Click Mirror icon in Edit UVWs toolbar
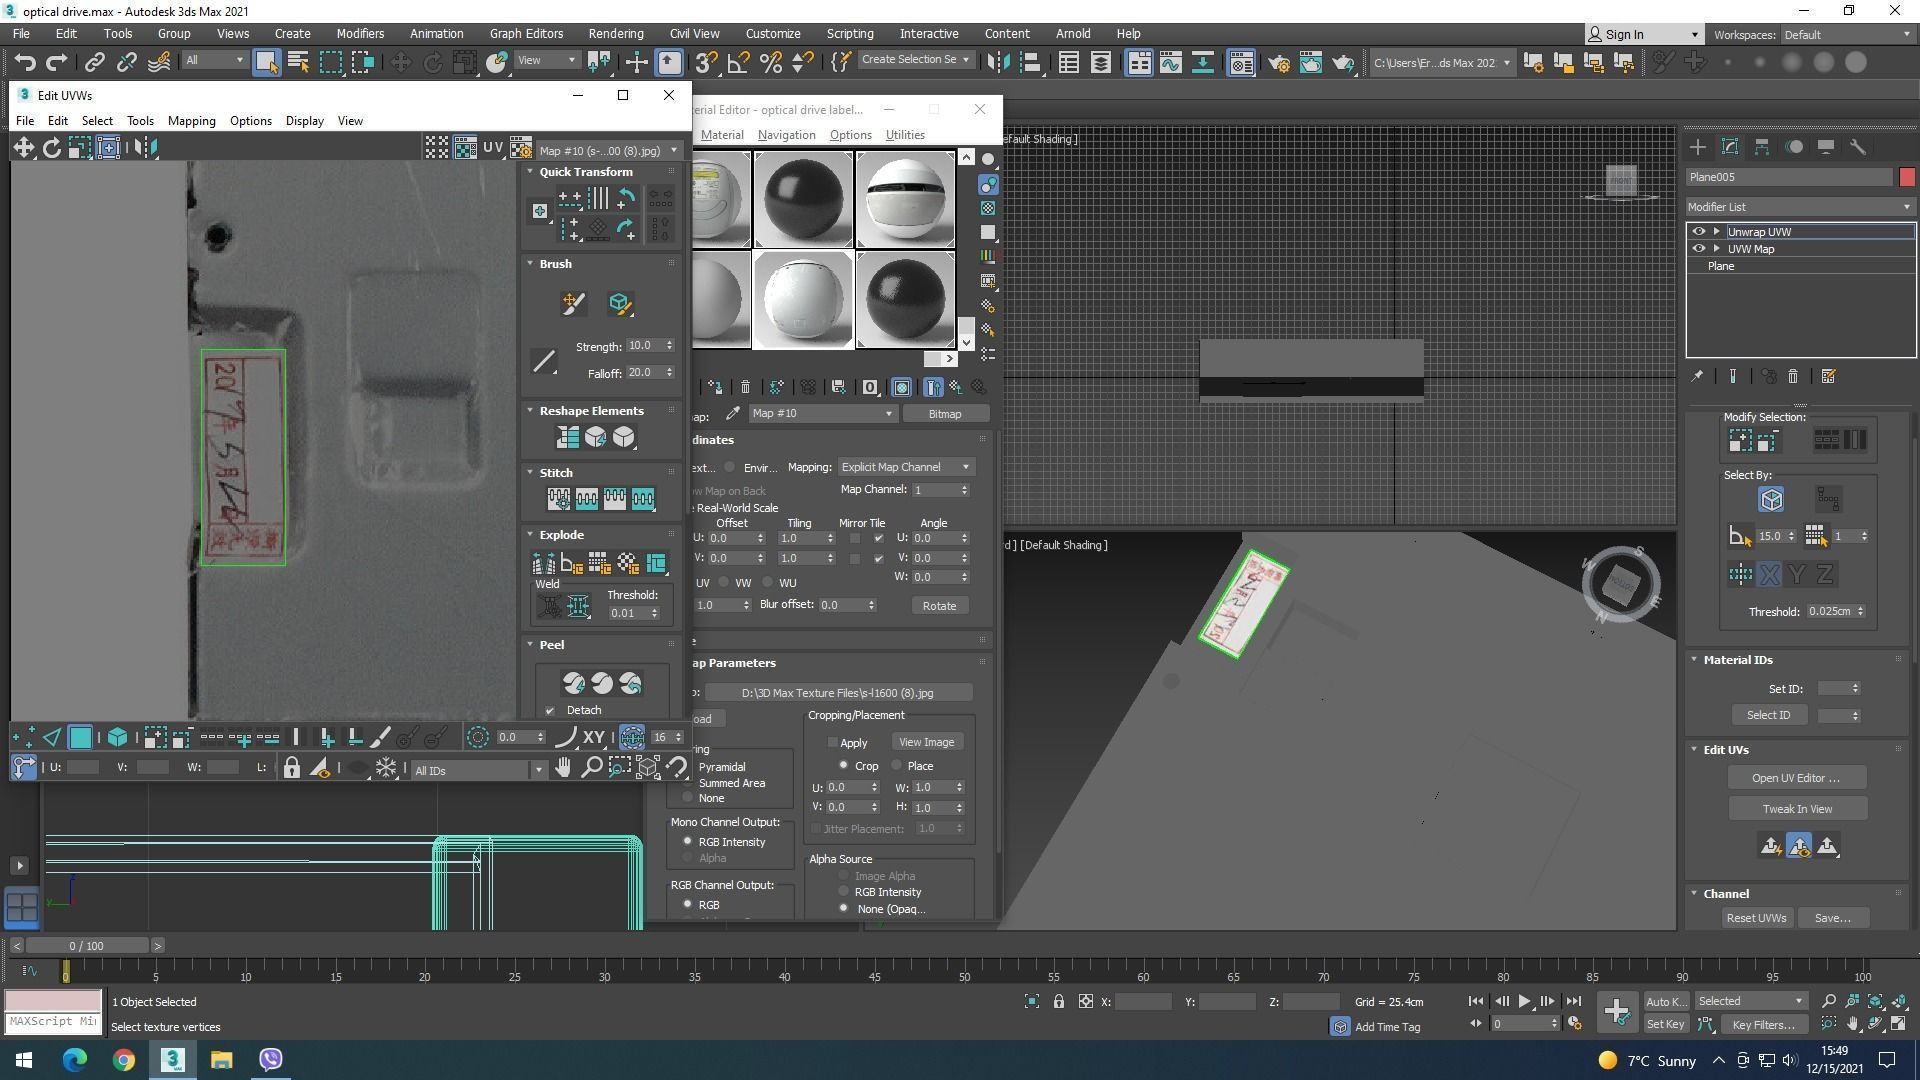Image resolution: width=1920 pixels, height=1080 pixels. coord(145,148)
